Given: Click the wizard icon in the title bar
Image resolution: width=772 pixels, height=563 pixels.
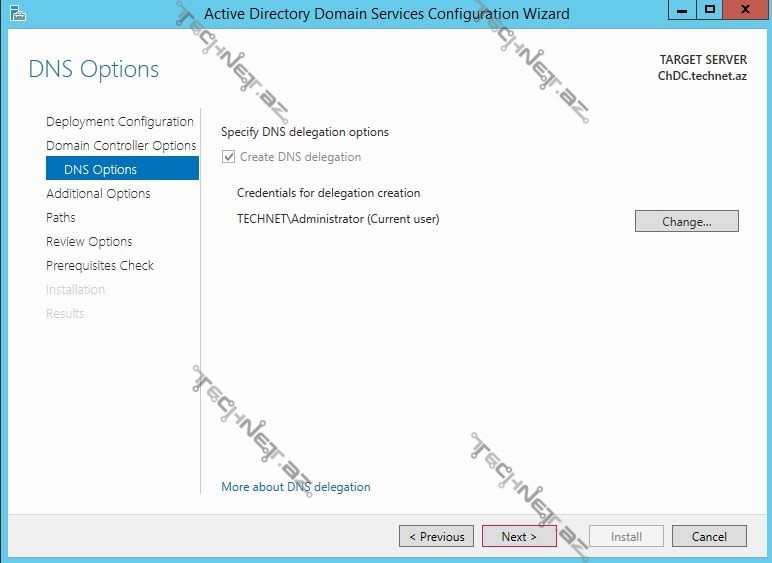Looking at the screenshot, I should pyautogui.click(x=17, y=13).
